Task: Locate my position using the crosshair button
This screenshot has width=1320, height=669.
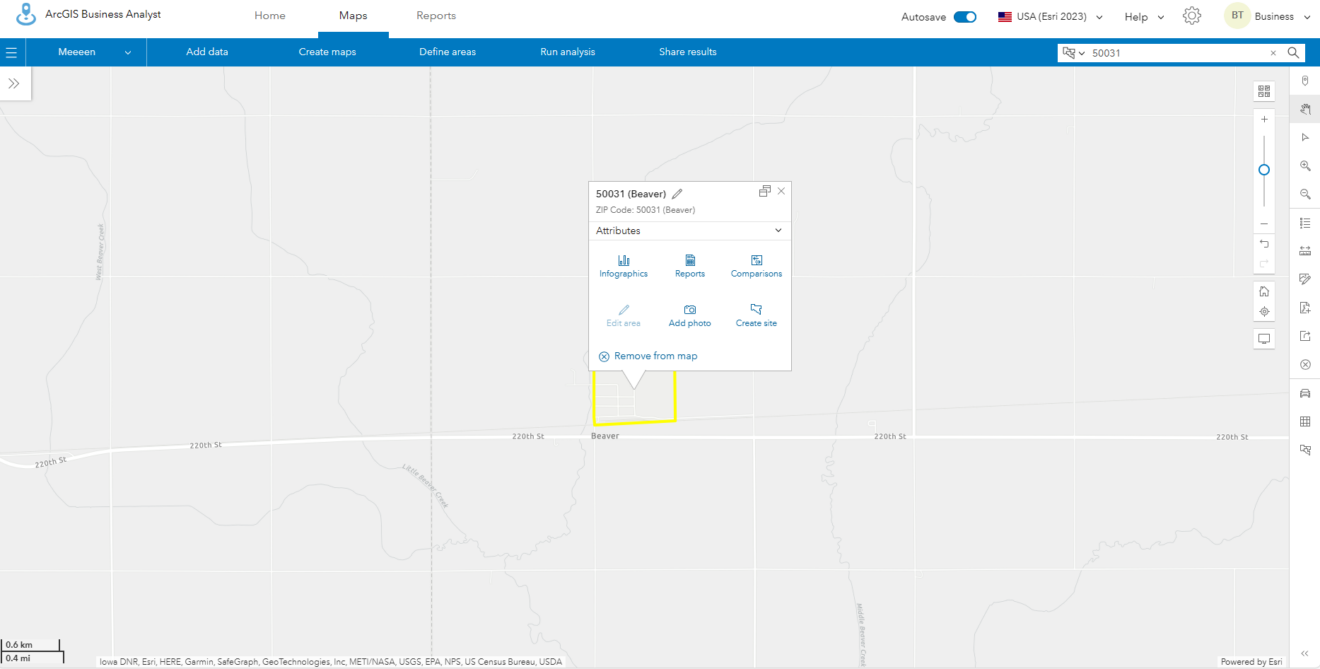Action: click(x=1264, y=311)
